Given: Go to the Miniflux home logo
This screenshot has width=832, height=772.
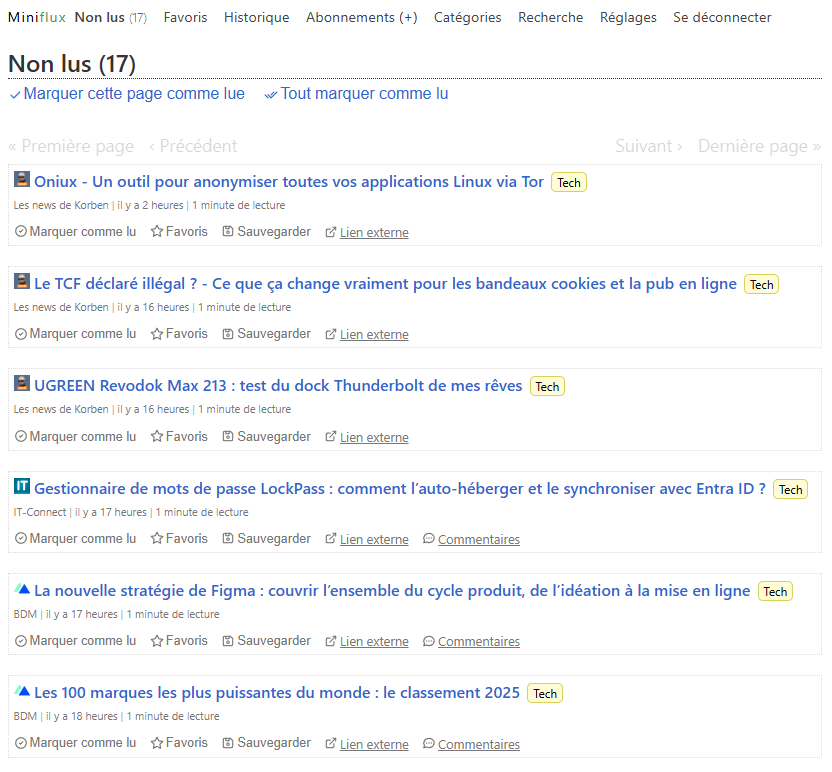Looking at the screenshot, I should tap(37, 18).
